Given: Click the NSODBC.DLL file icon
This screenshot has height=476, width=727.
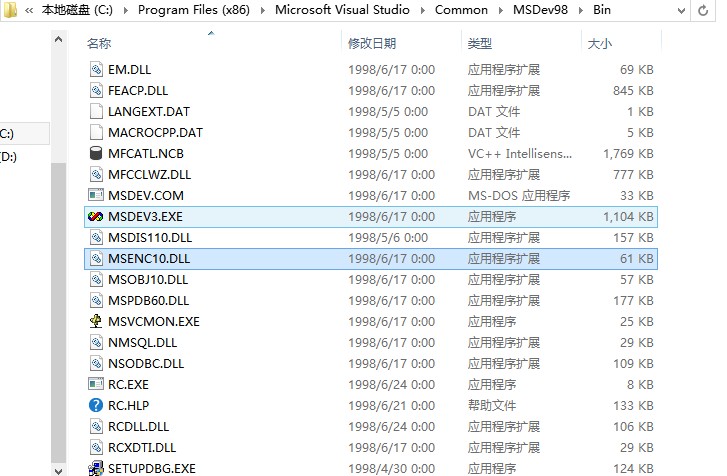Looking at the screenshot, I should pyautogui.click(x=96, y=363).
